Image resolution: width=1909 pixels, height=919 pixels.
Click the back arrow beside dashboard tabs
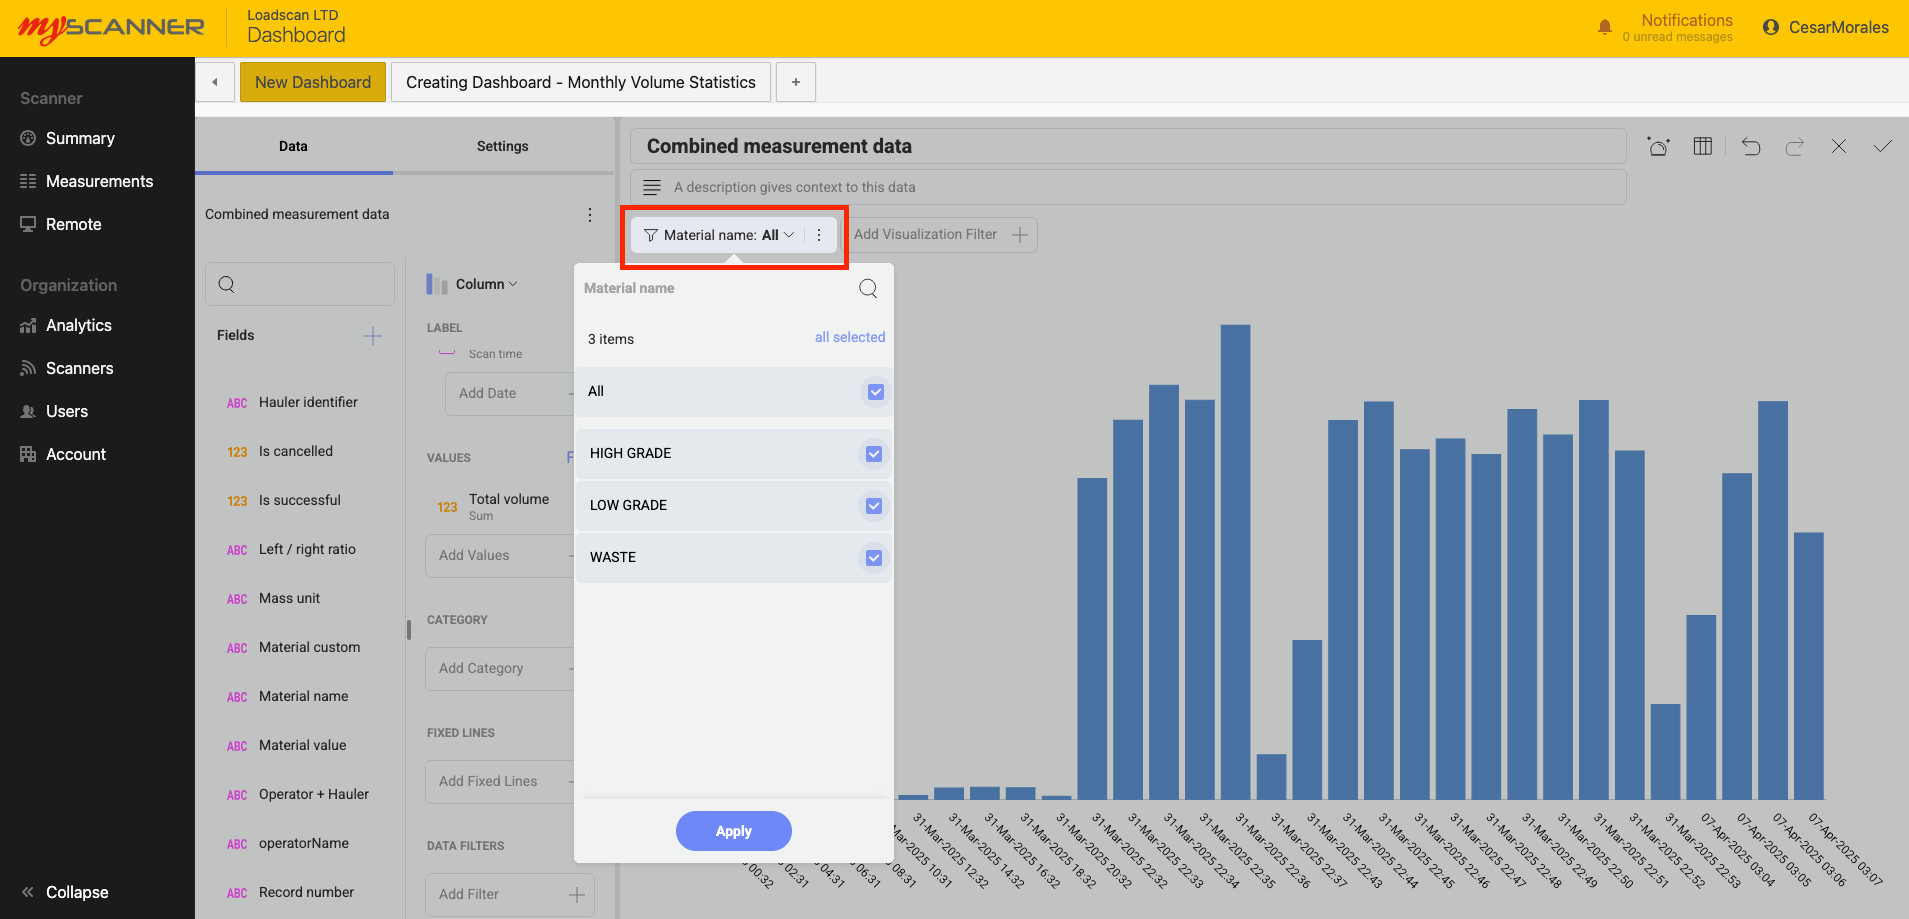[x=215, y=82]
